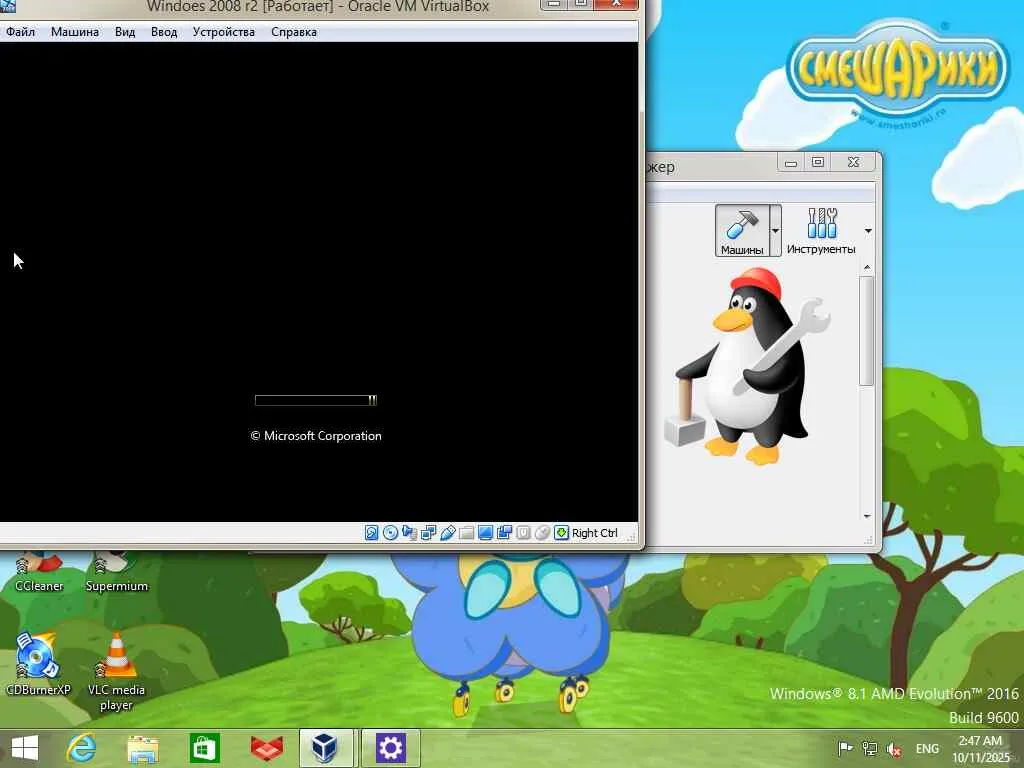1024x768 pixels.
Task: Click the mouse integration indicator in VM status bar
Action: pyautogui.click(x=542, y=533)
